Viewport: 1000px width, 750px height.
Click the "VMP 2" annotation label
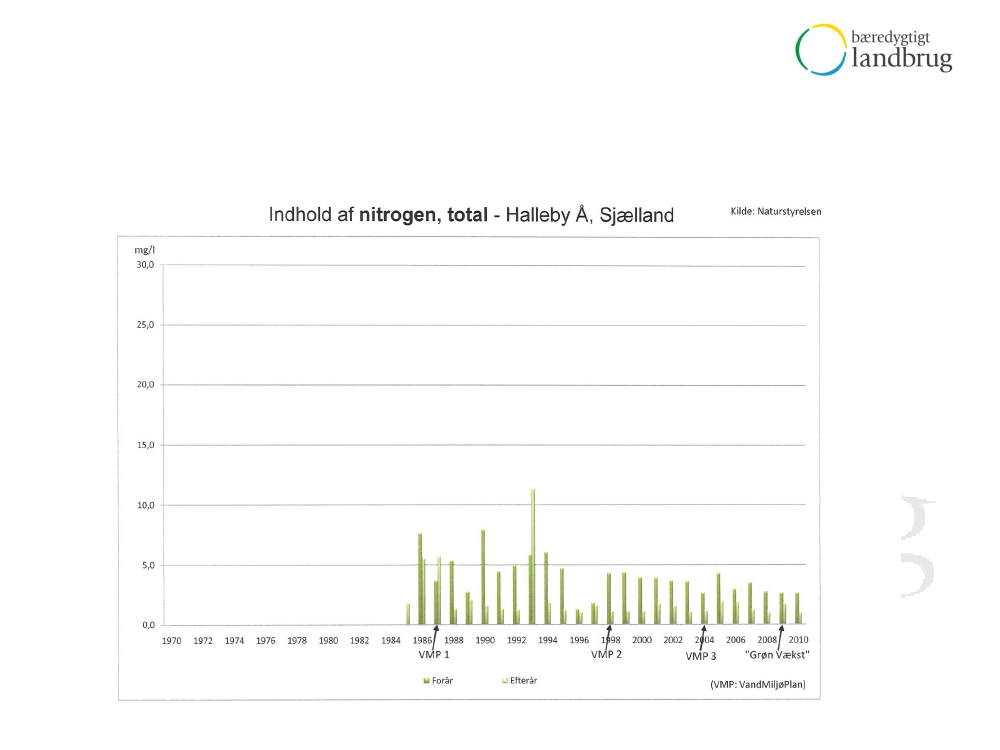pos(606,655)
